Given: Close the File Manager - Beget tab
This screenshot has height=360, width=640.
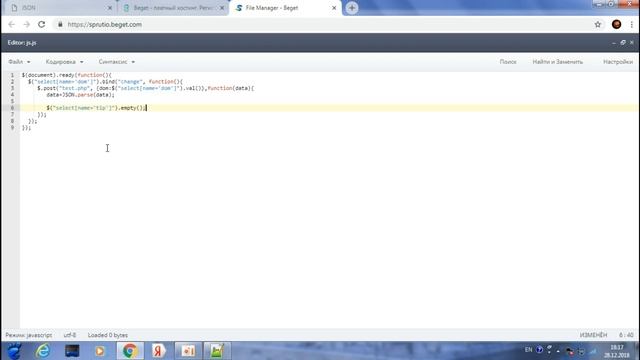Looking at the screenshot, I should point(334,8).
